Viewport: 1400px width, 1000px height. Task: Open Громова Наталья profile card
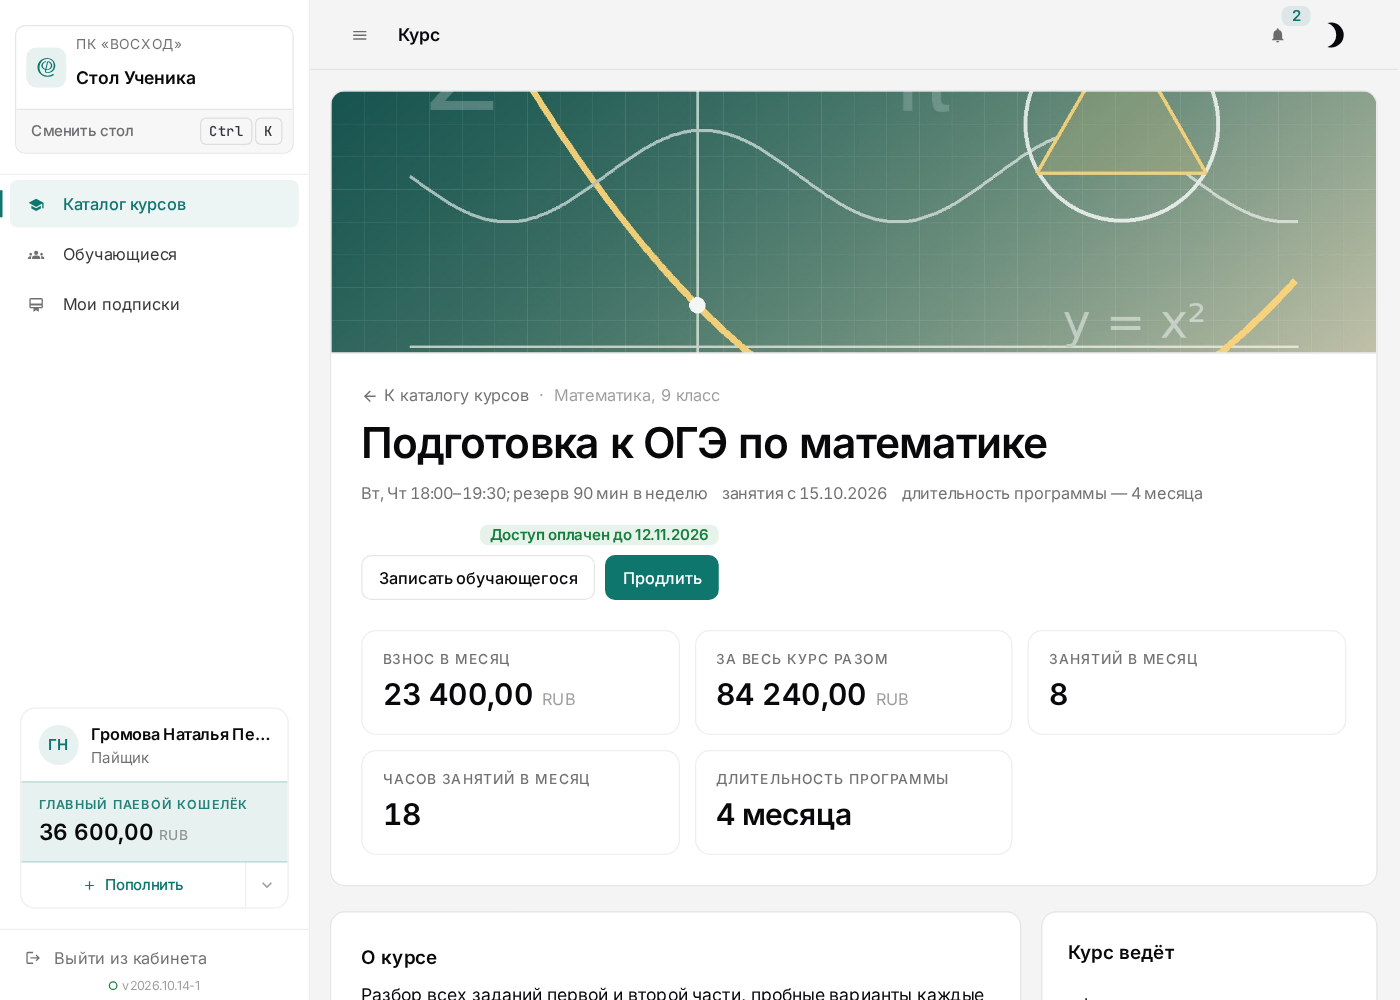tap(155, 745)
